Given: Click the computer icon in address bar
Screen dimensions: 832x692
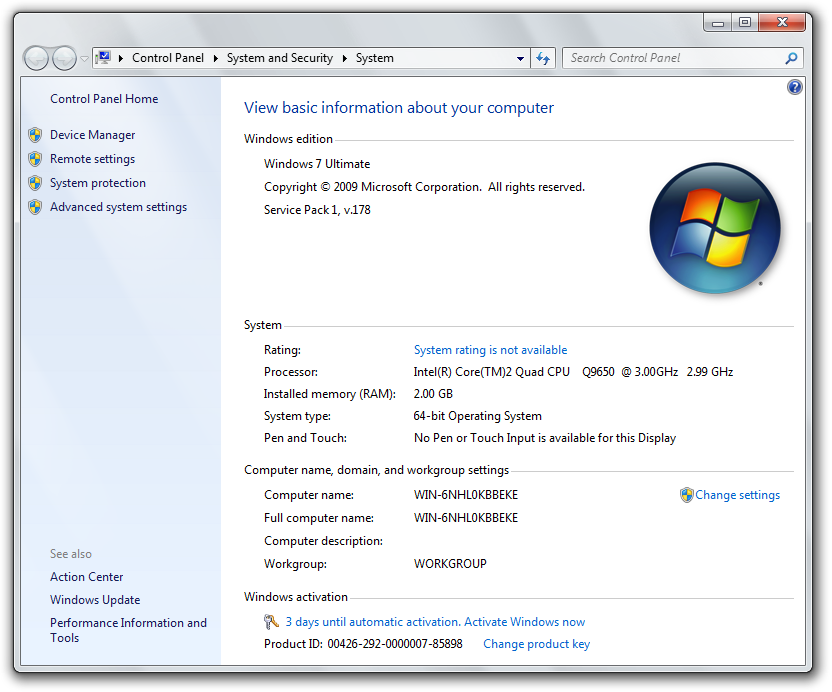Looking at the screenshot, I should click(x=104, y=58).
